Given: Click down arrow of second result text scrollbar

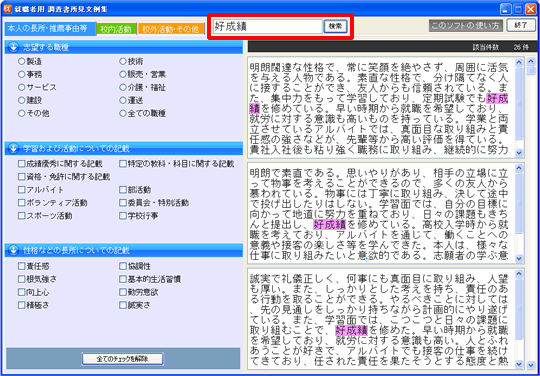Looking at the screenshot, I should [519, 258].
